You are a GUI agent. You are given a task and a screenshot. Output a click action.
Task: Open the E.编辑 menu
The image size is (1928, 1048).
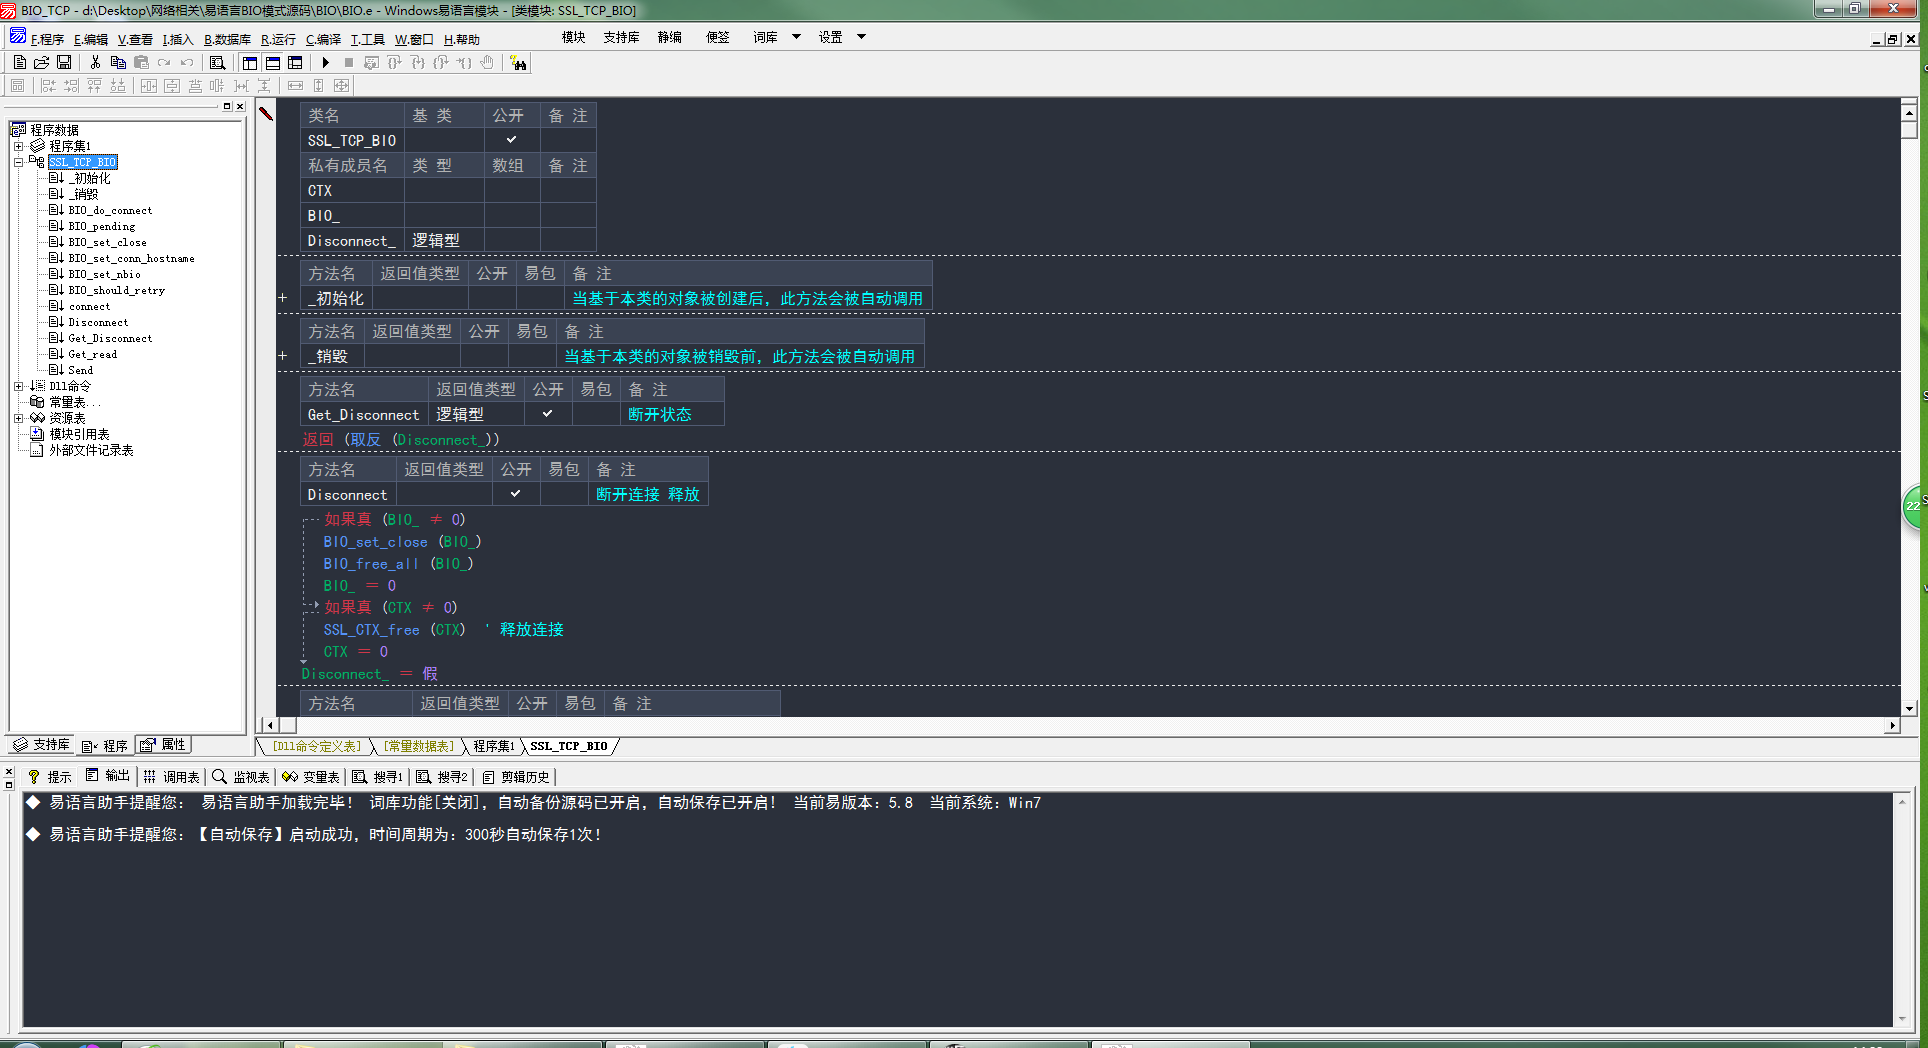[91, 39]
